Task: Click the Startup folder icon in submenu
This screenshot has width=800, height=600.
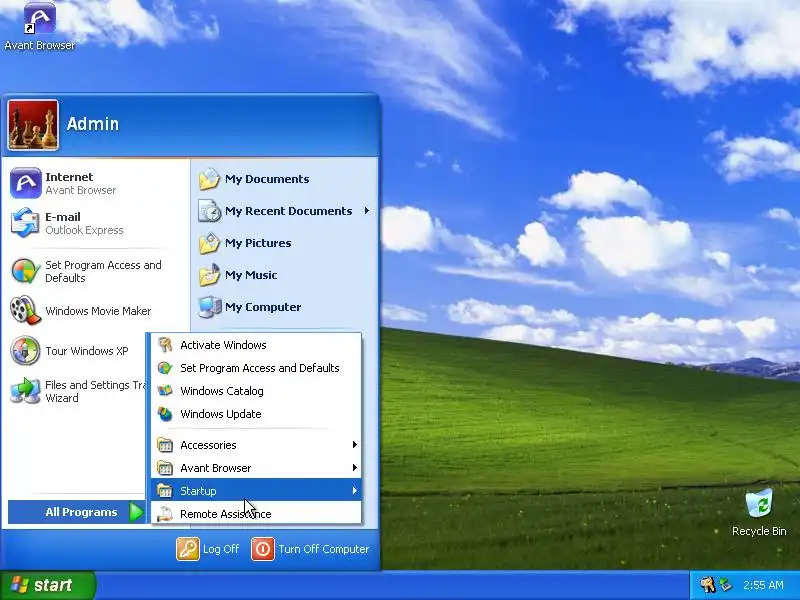Action: pyautogui.click(x=165, y=491)
